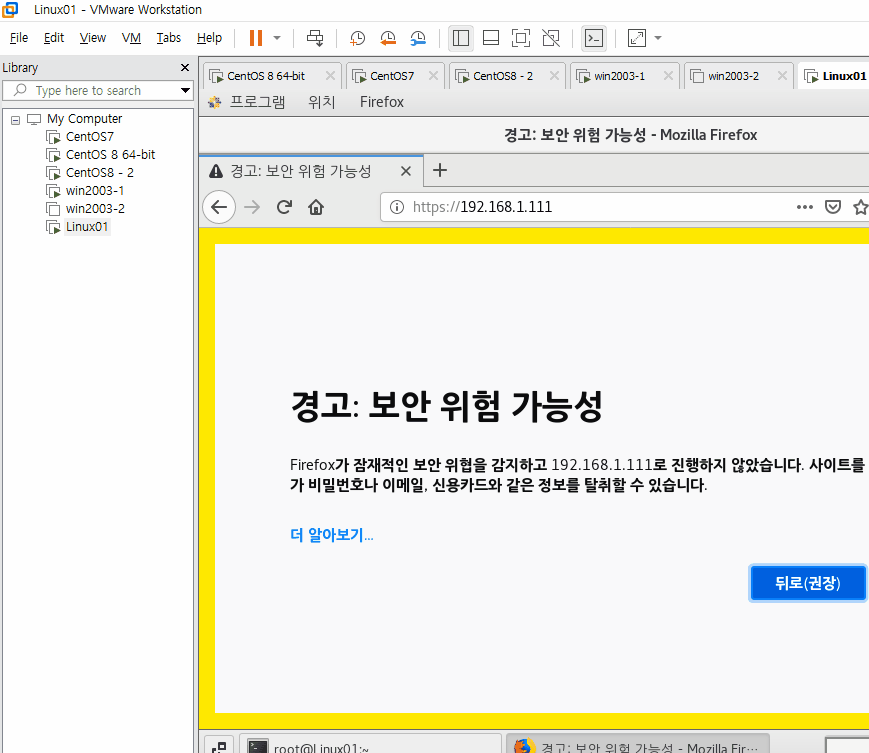The height and width of the screenshot is (753, 869).
Task: Close the CentOS8 - 2 tab
Action: click(x=554, y=75)
